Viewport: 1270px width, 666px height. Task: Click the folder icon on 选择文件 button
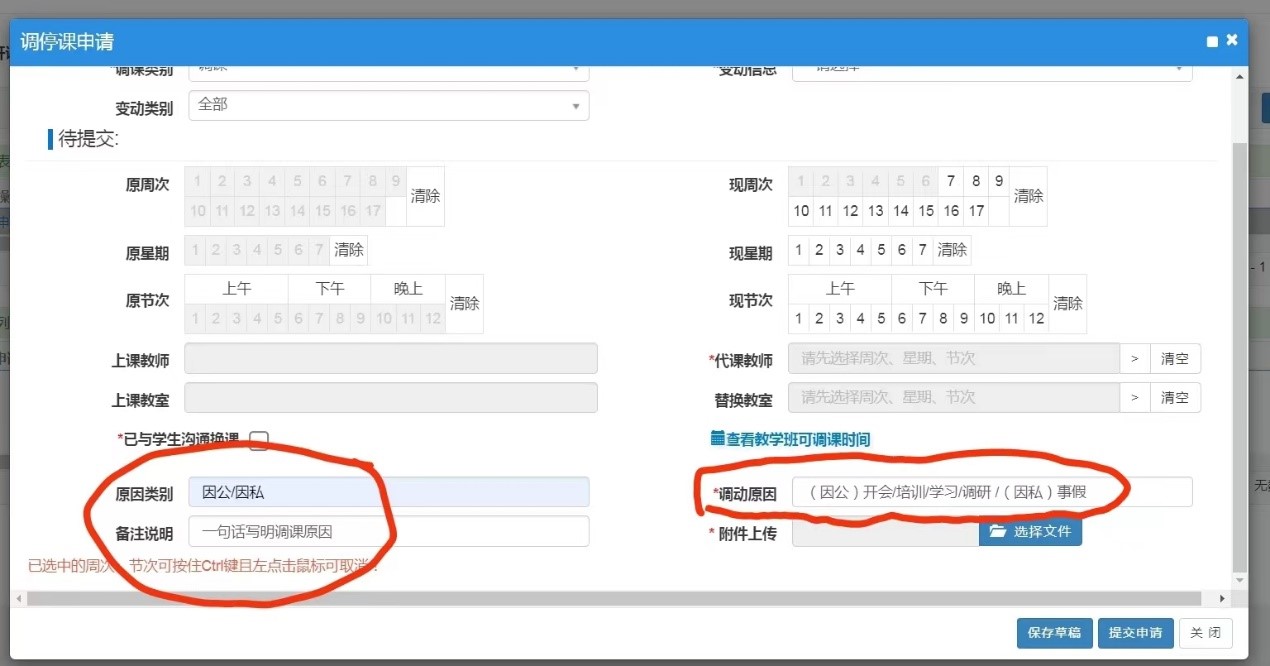[997, 532]
